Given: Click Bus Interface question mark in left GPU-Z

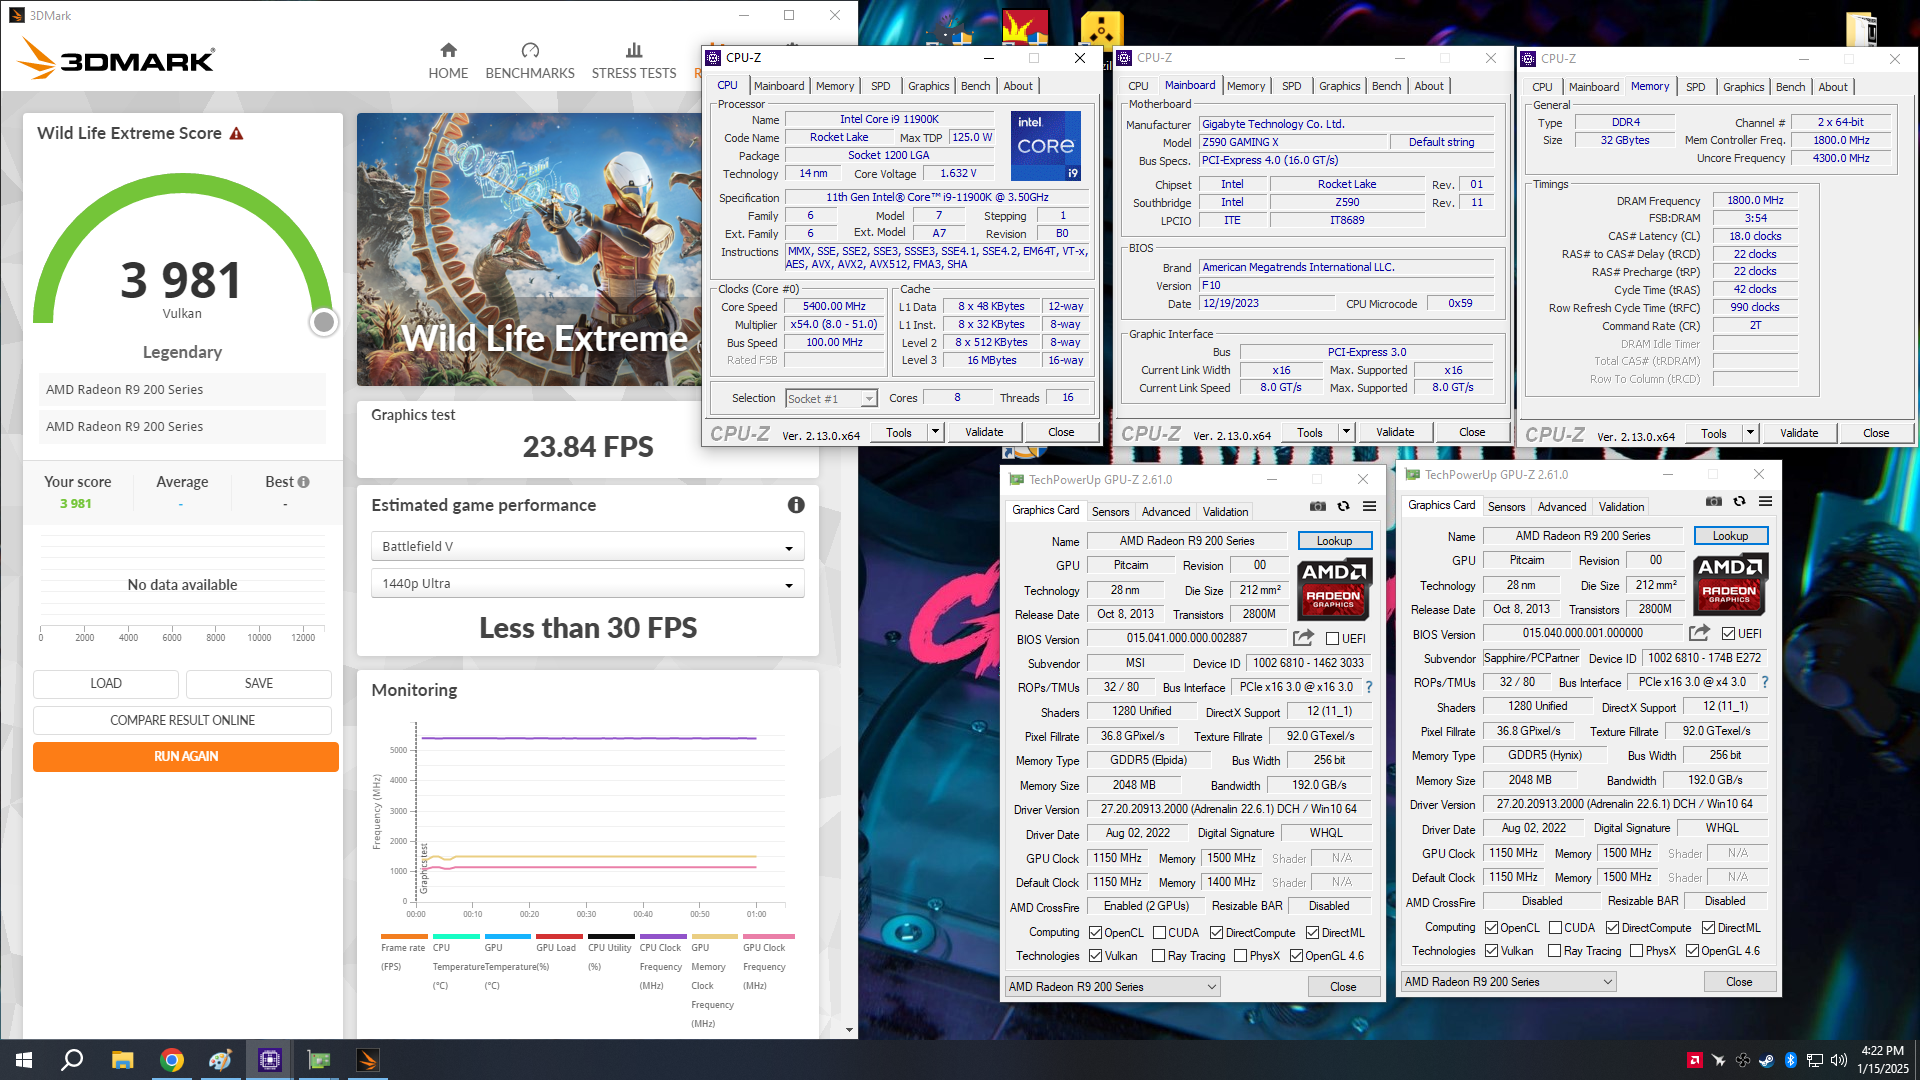Looking at the screenshot, I should (1369, 687).
